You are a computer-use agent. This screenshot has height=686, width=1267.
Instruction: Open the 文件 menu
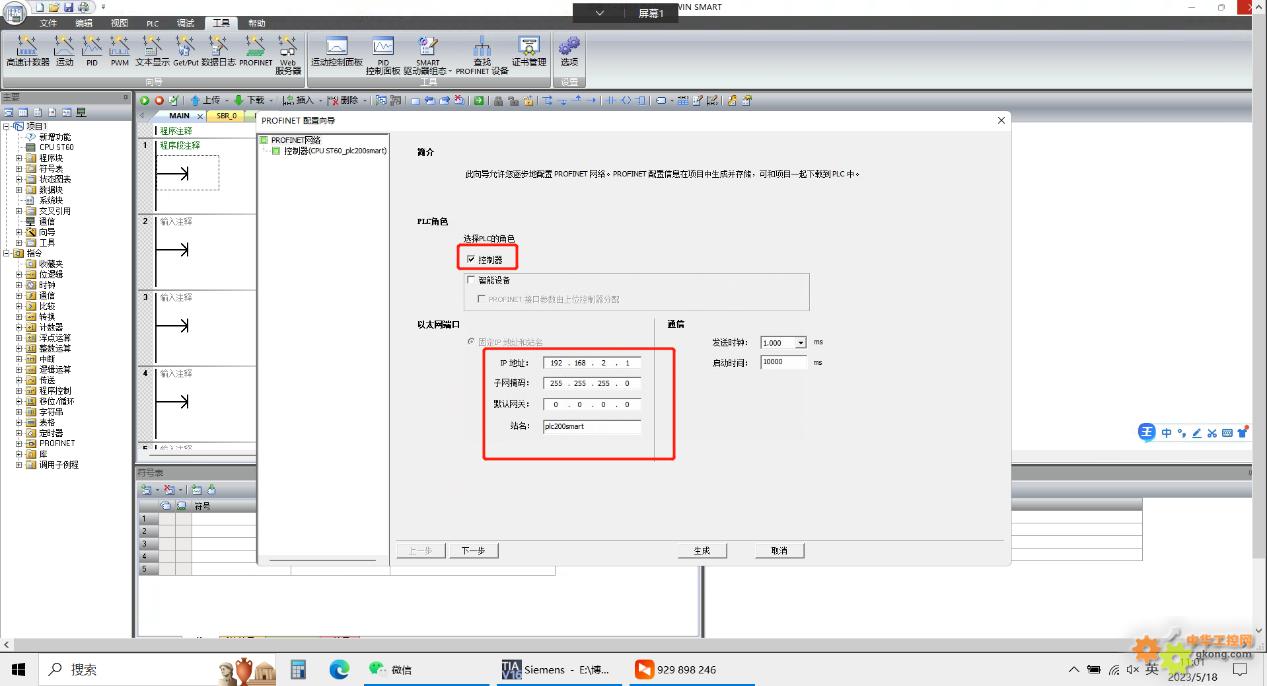click(x=48, y=23)
